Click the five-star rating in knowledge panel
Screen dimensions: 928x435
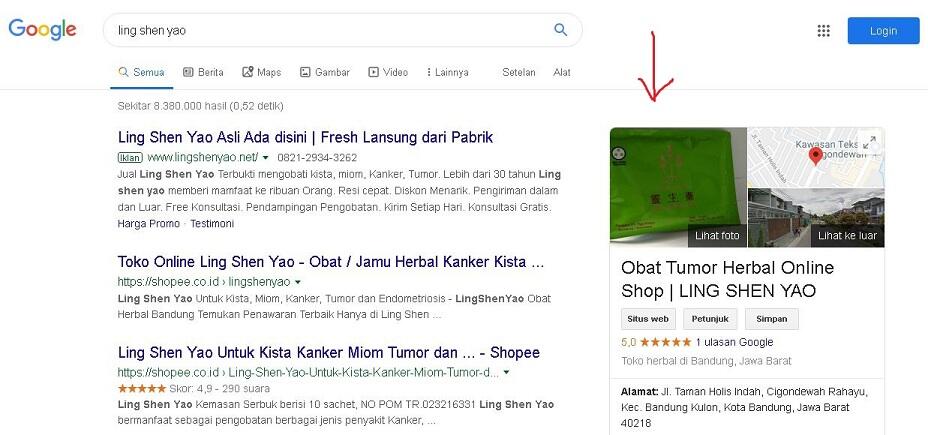point(665,342)
